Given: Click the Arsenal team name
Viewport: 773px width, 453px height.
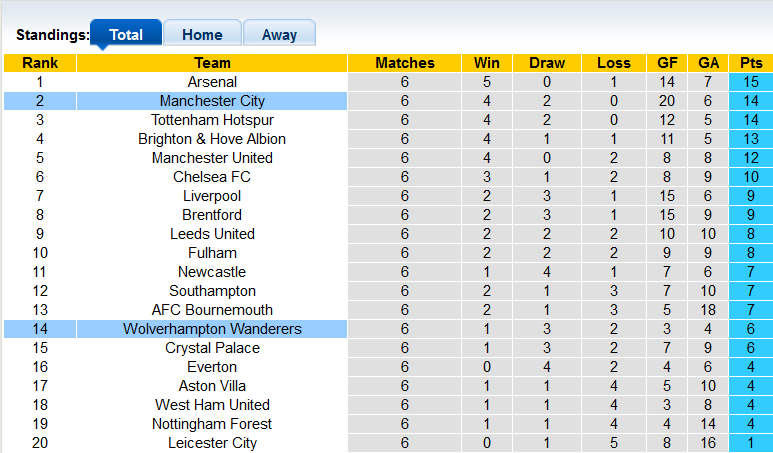Looking at the screenshot, I should point(212,82).
